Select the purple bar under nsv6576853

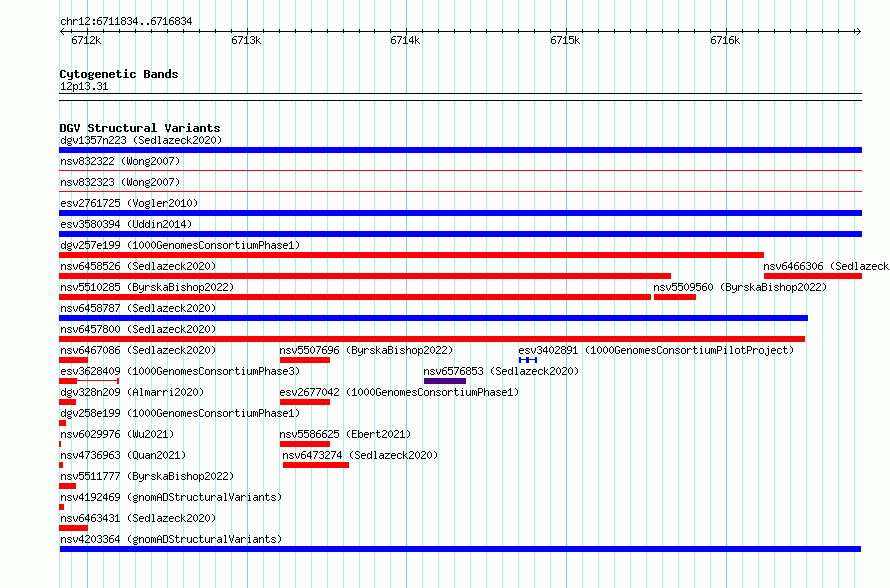[445, 381]
